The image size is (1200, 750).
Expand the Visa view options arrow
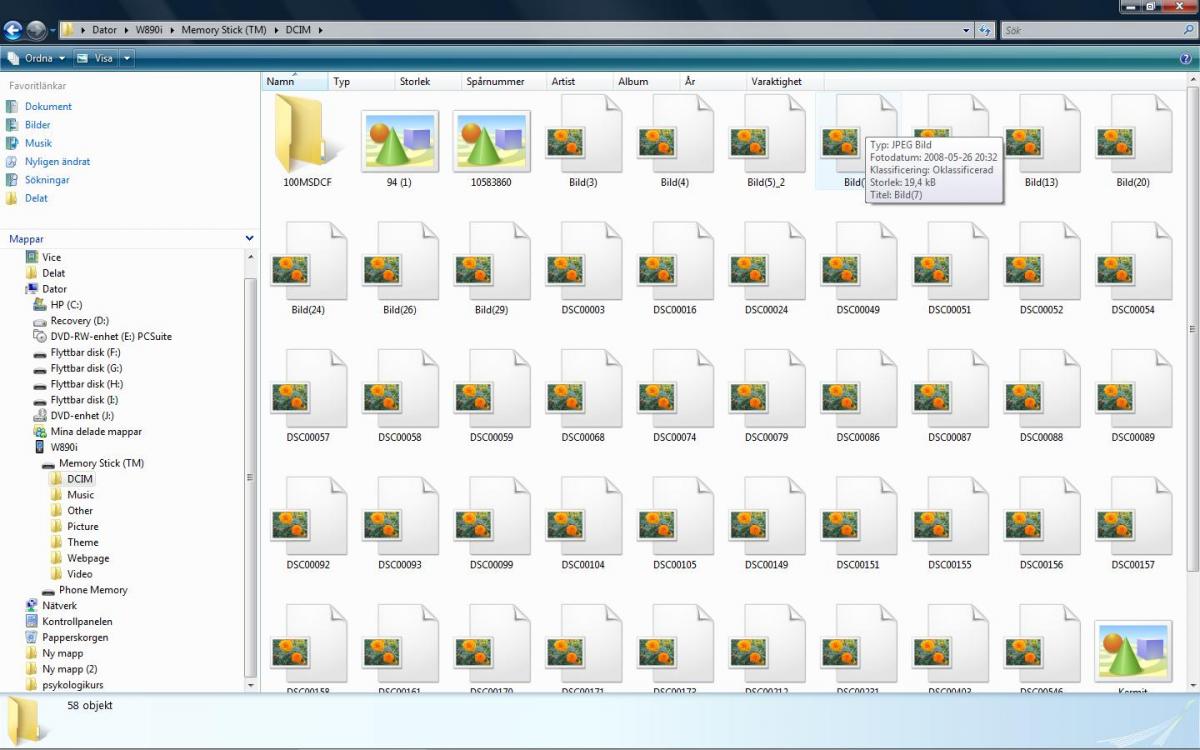click(127, 58)
